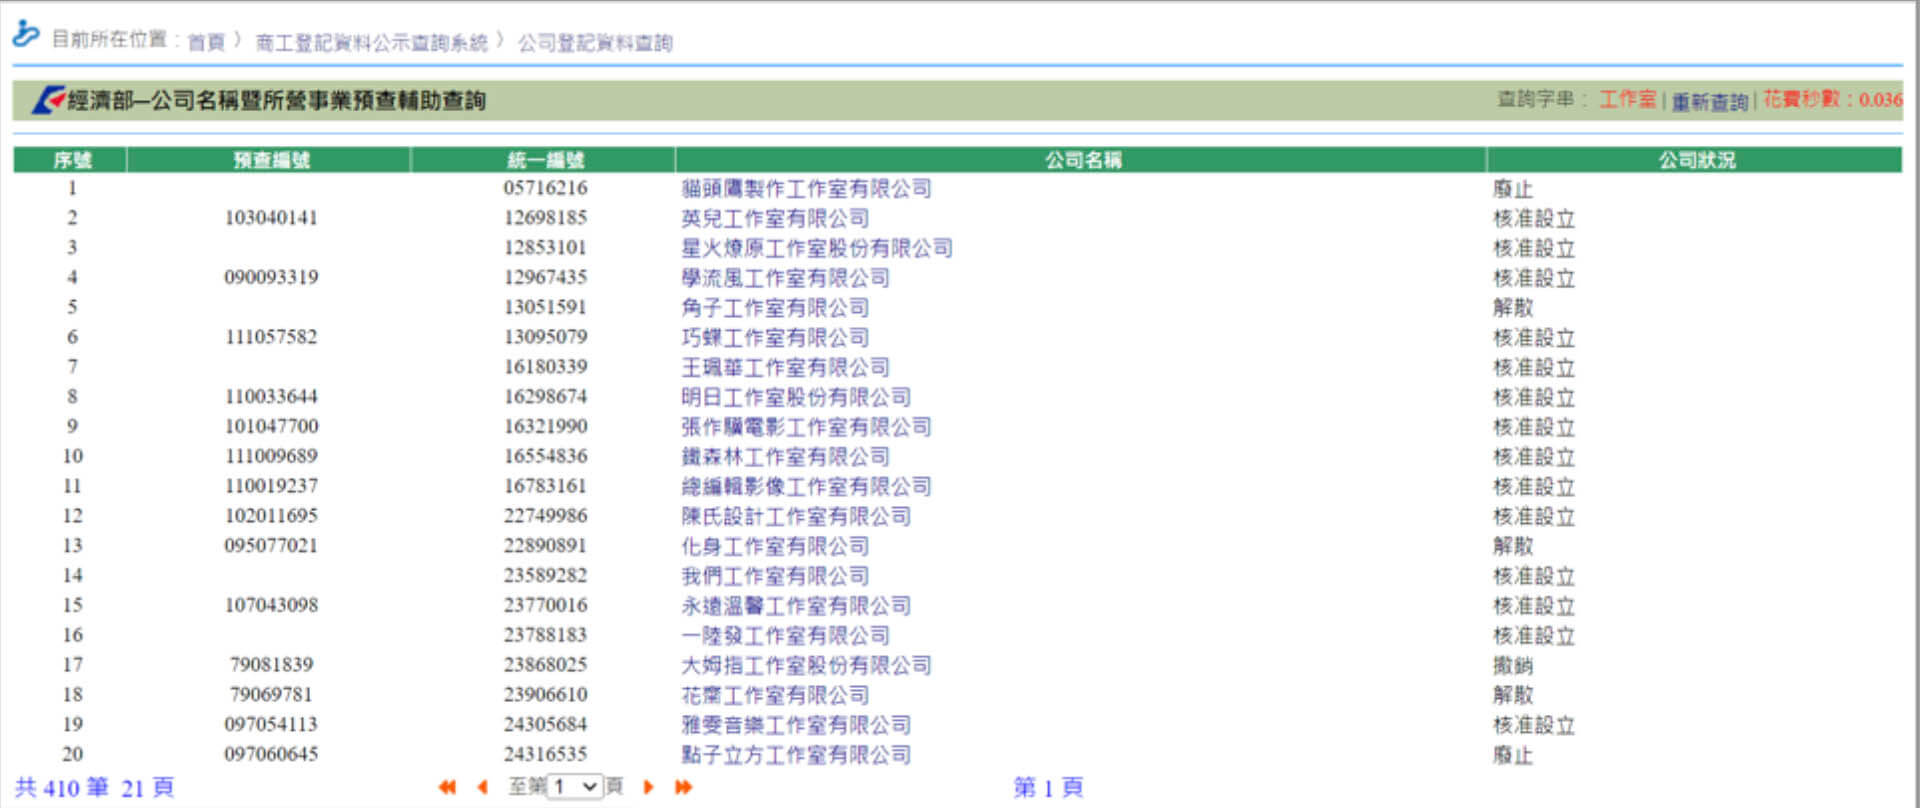Jump to last page arrow icon
The width and height of the screenshot is (1920, 808).
pos(684,787)
